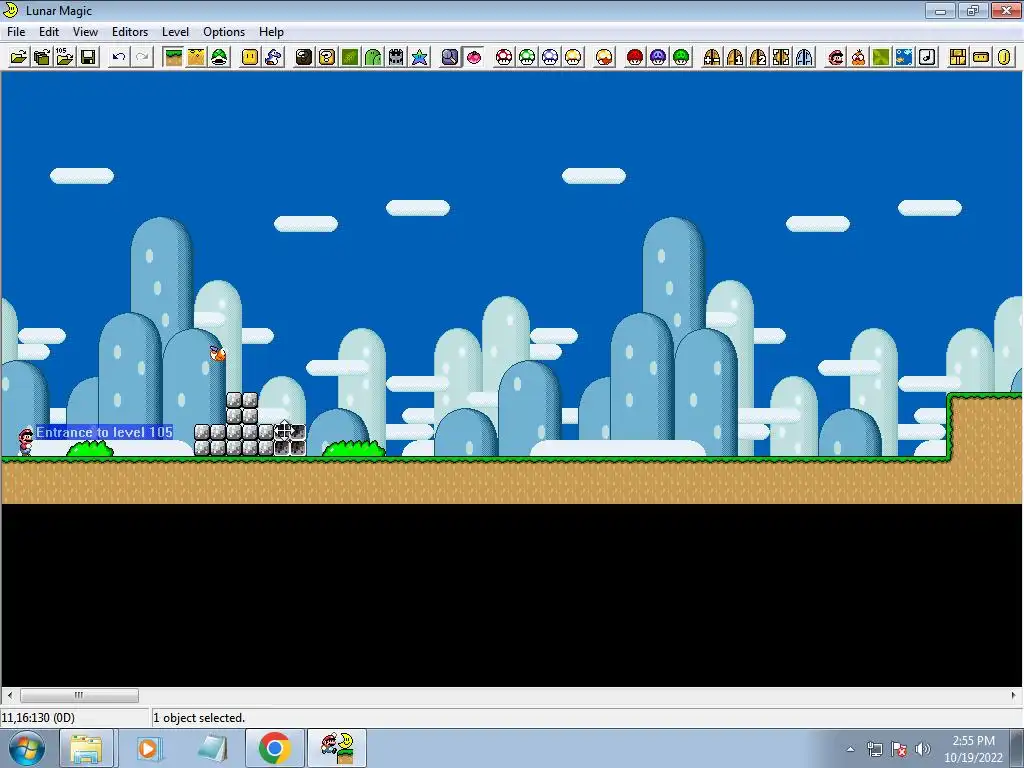Undo the last edit
Viewport: 1024px width, 768px height.
(119, 57)
